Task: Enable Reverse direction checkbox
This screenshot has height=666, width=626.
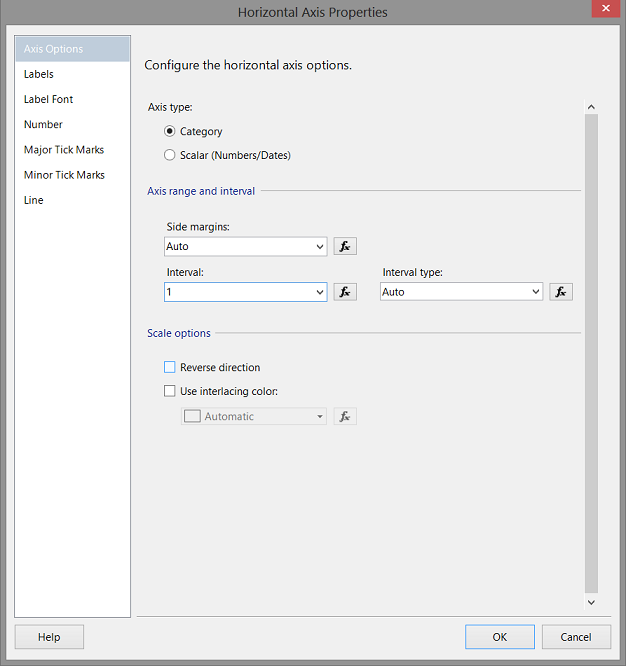Action: (170, 367)
